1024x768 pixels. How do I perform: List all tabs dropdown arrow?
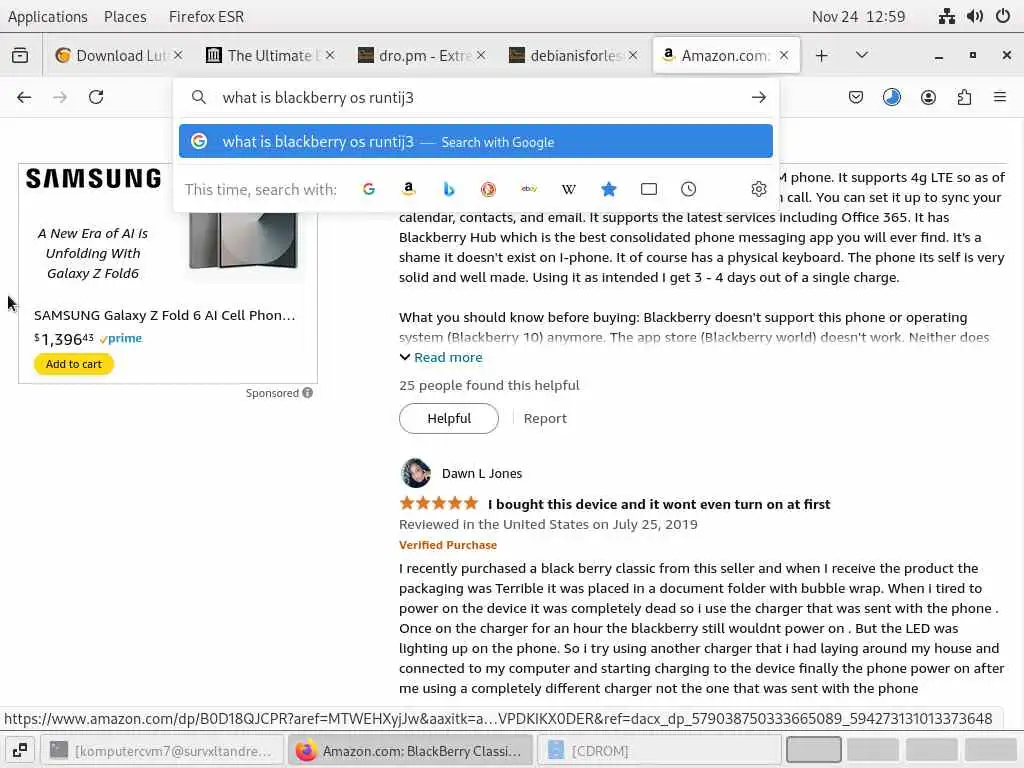click(x=861, y=56)
